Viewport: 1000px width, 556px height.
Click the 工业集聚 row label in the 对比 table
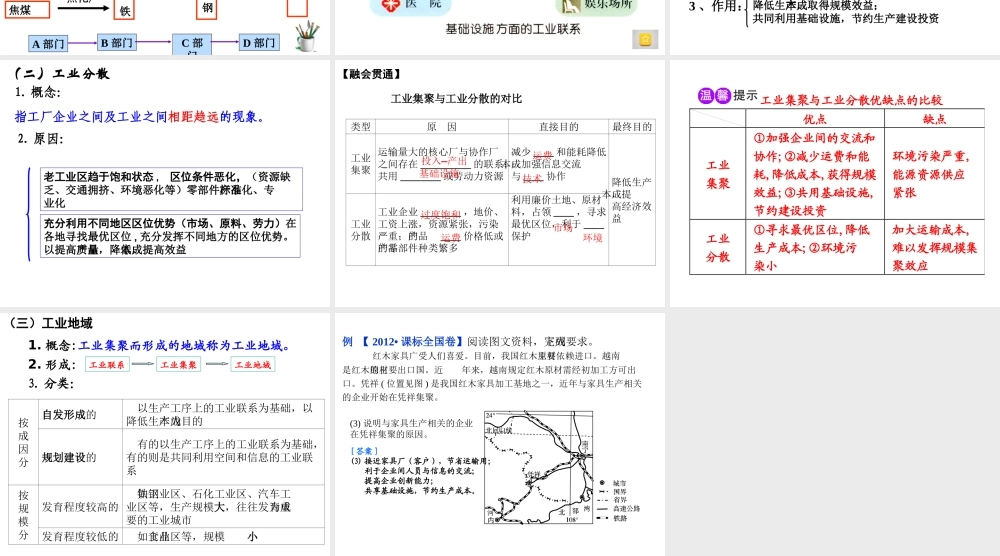(x=360, y=164)
